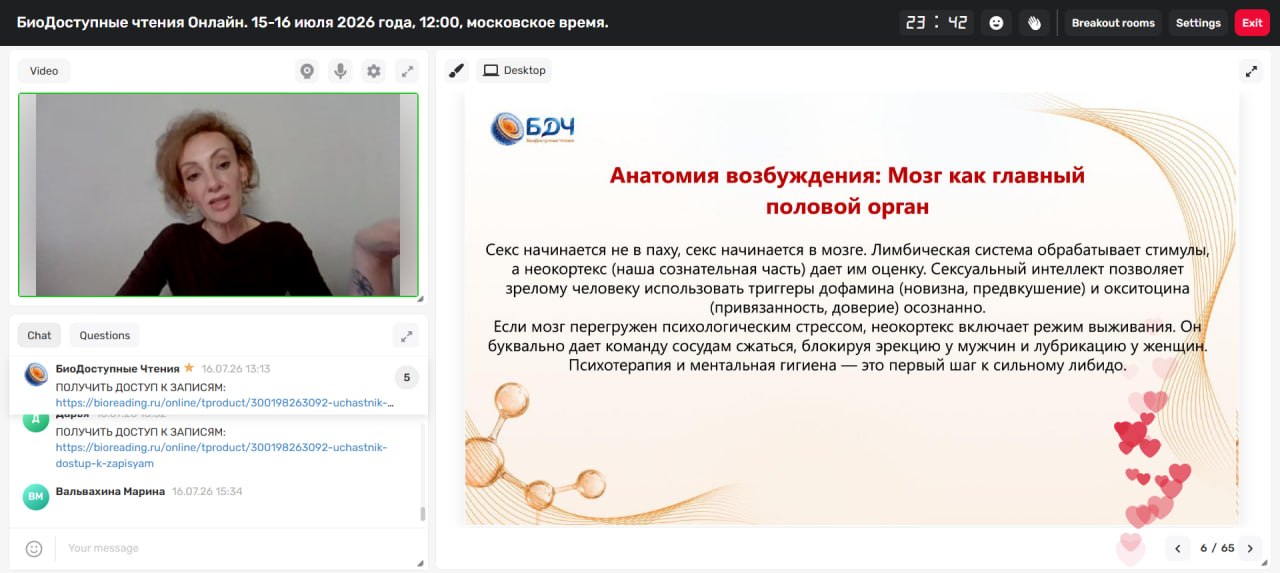Open Breakout rooms
The image size is (1280, 573).
coord(1113,23)
